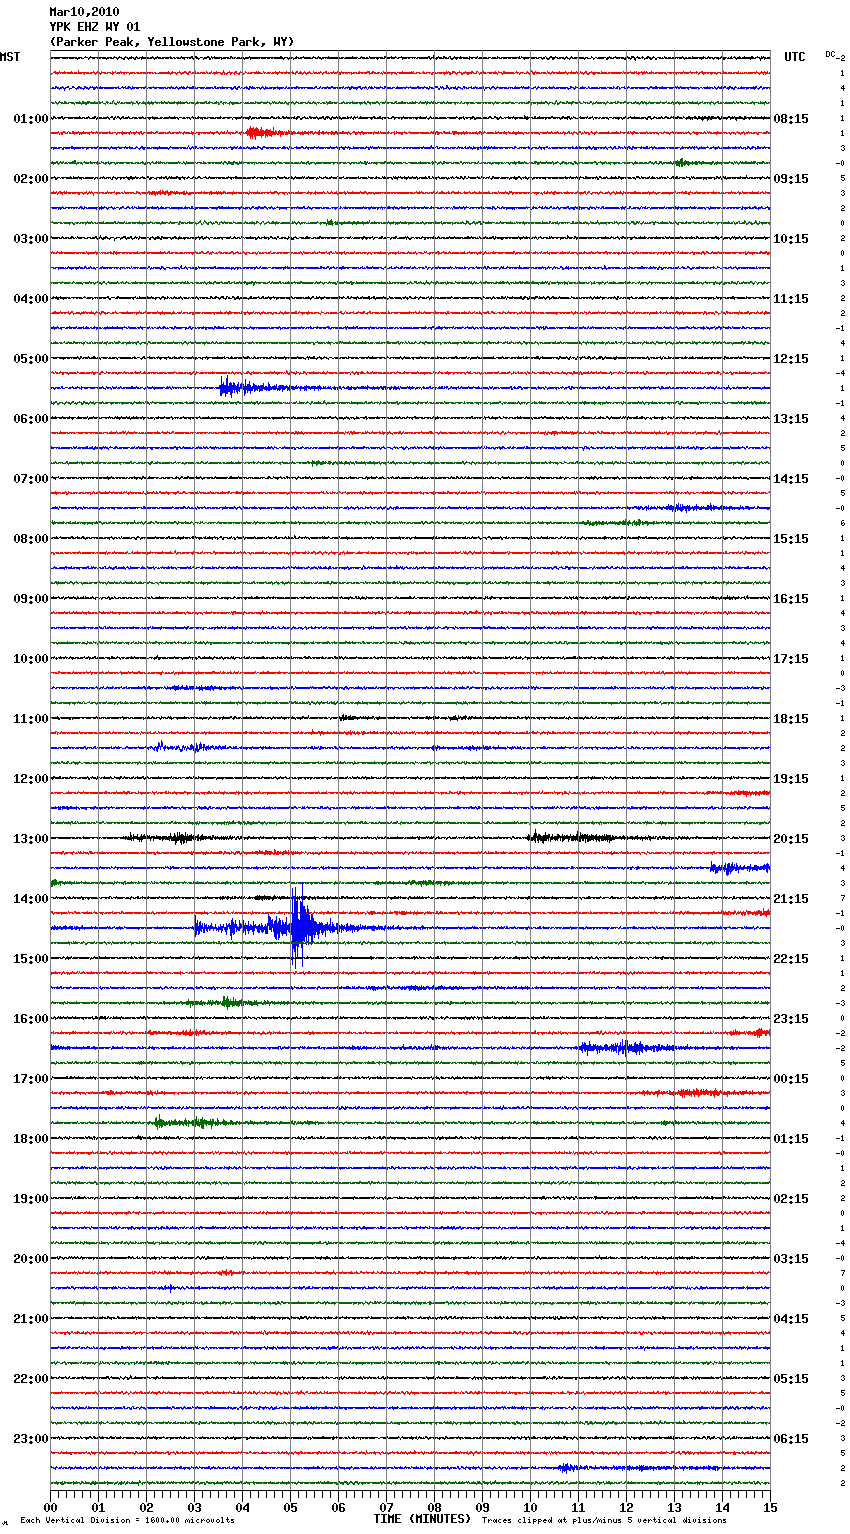Screen dimensions: 850x1534
Task: Select the 18:00 MST hour label
Action: (30, 1139)
